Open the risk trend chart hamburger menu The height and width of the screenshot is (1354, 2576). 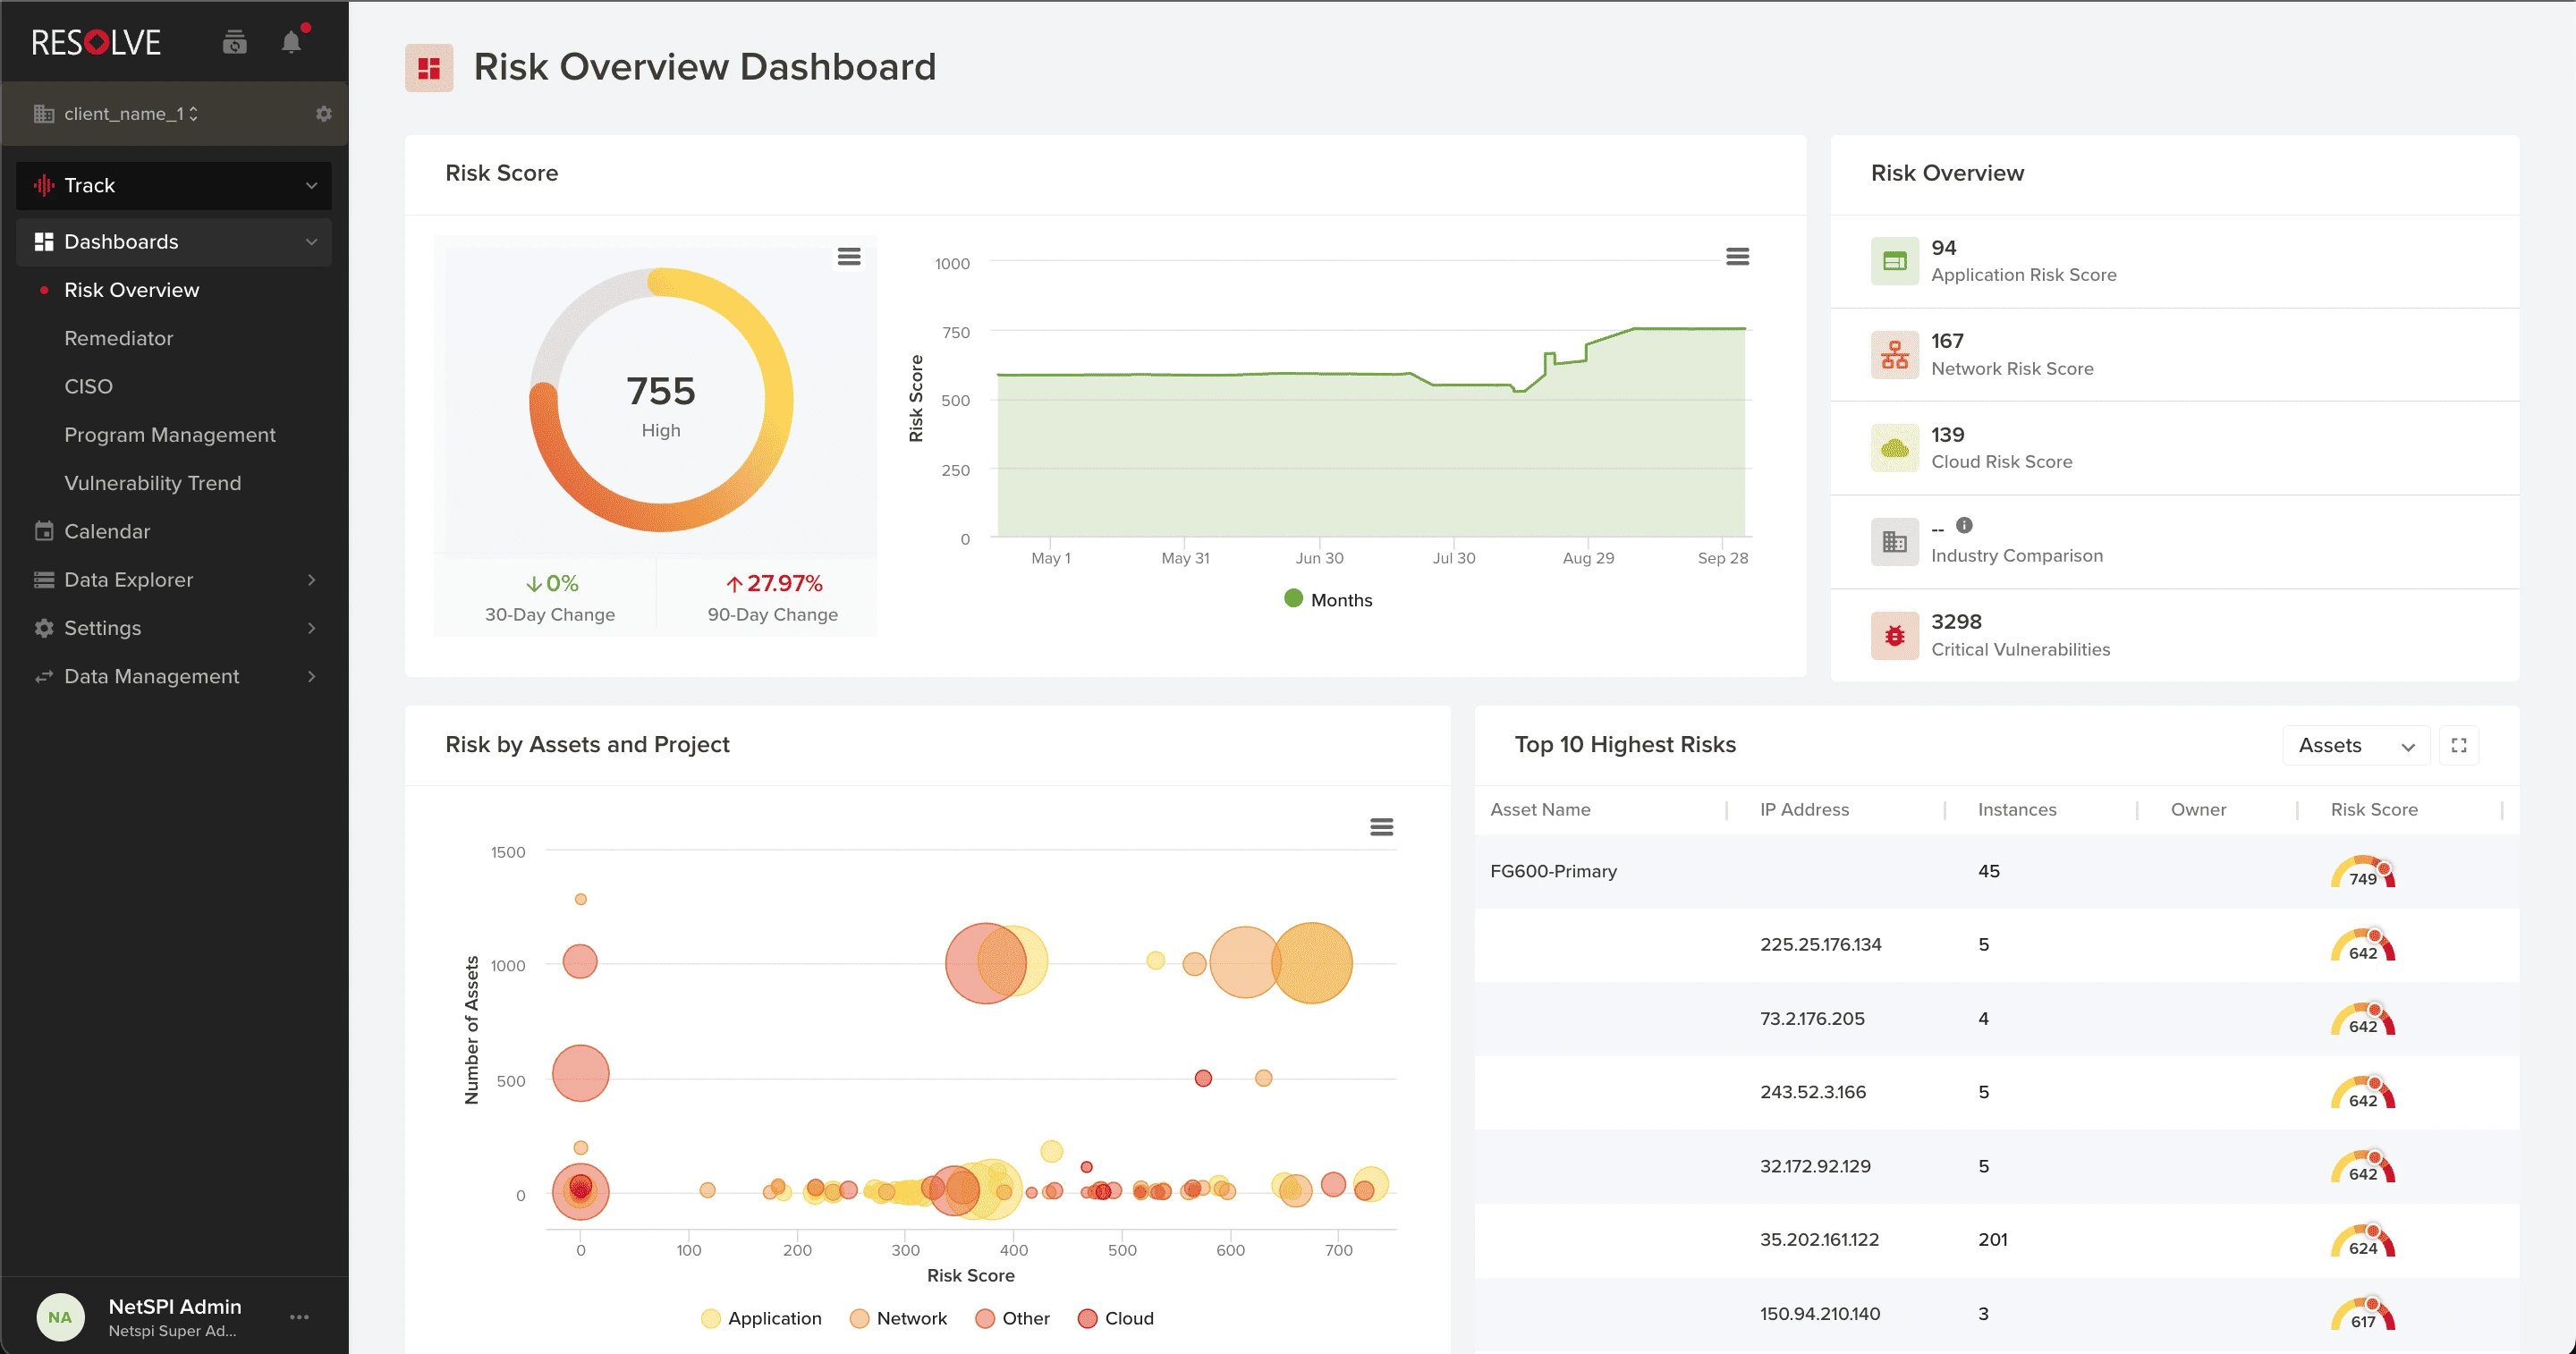pos(1738,257)
